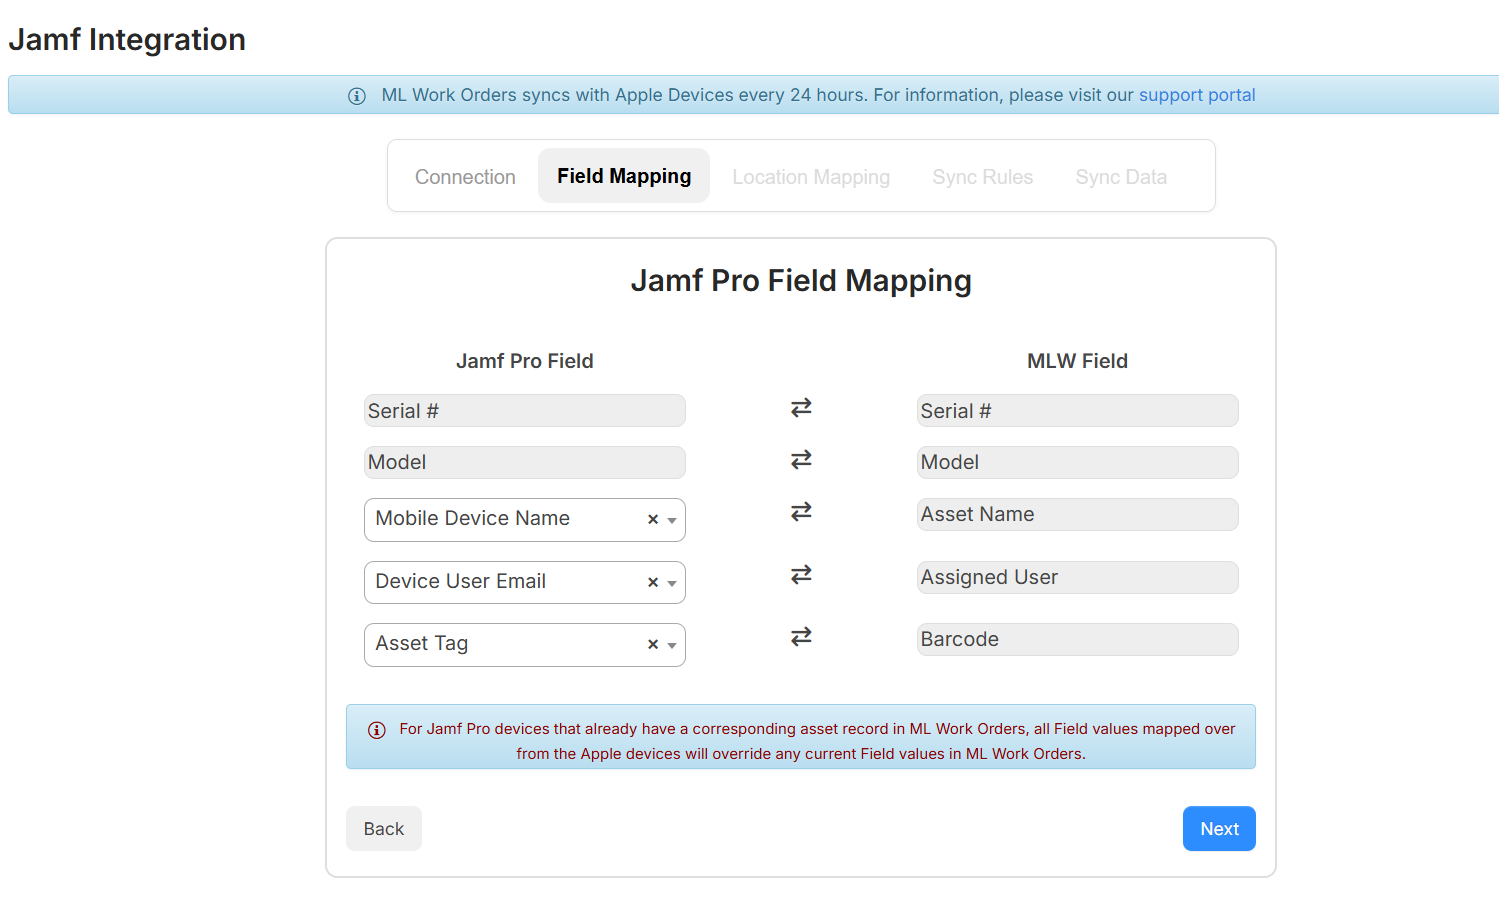Open the Device User Email dropdown
Image resolution: width=1499 pixels, height=897 pixels.
tap(672, 583)
